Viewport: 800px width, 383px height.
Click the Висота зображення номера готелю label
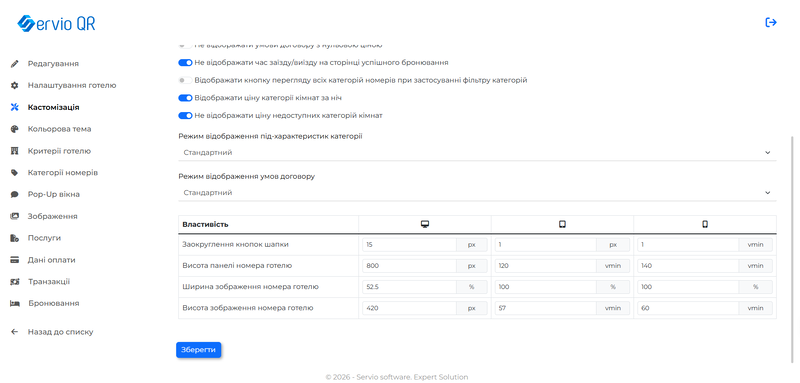[247, 308]
